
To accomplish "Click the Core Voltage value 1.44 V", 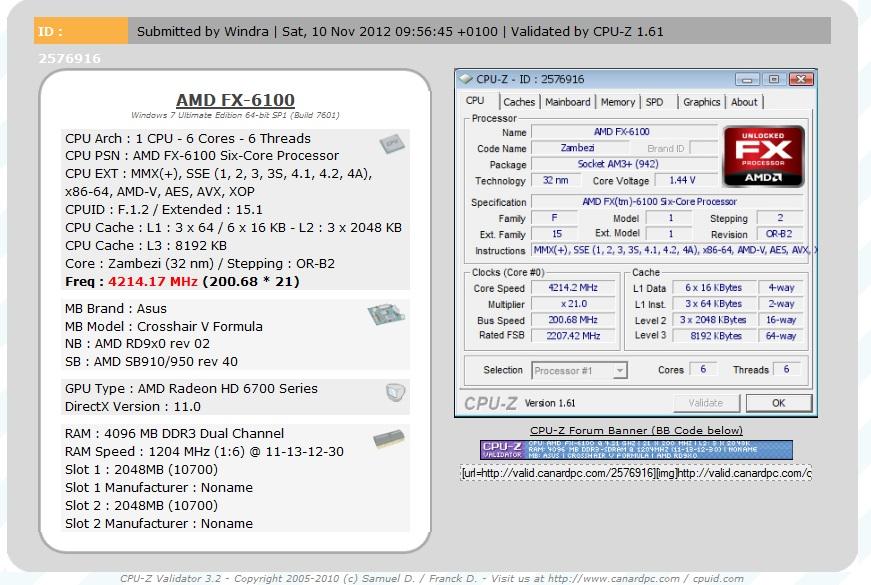I will click(685, 180).
